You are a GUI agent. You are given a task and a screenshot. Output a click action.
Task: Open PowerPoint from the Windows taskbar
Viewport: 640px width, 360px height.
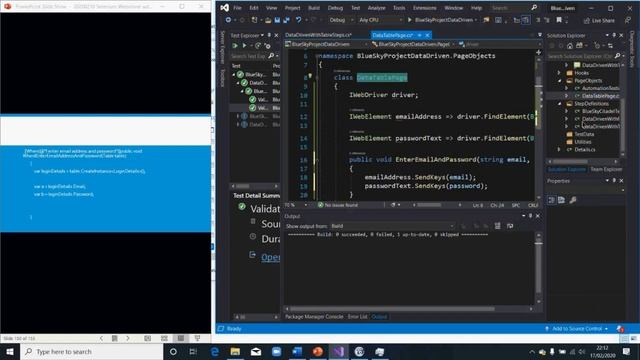[x=318, y=351]
